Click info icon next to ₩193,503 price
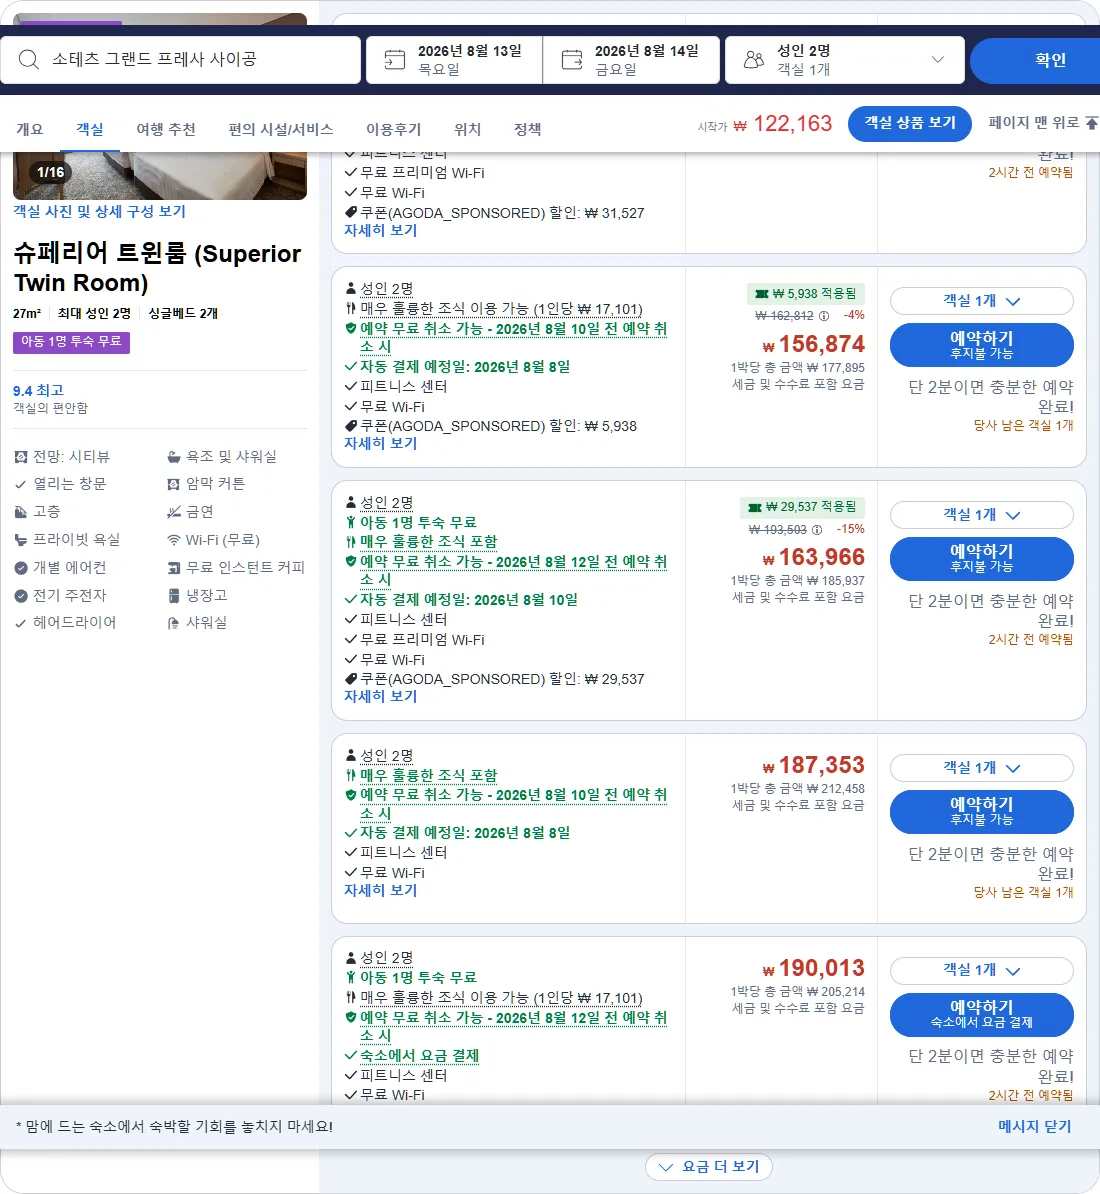1100x1194 pixels. point(817,529)
